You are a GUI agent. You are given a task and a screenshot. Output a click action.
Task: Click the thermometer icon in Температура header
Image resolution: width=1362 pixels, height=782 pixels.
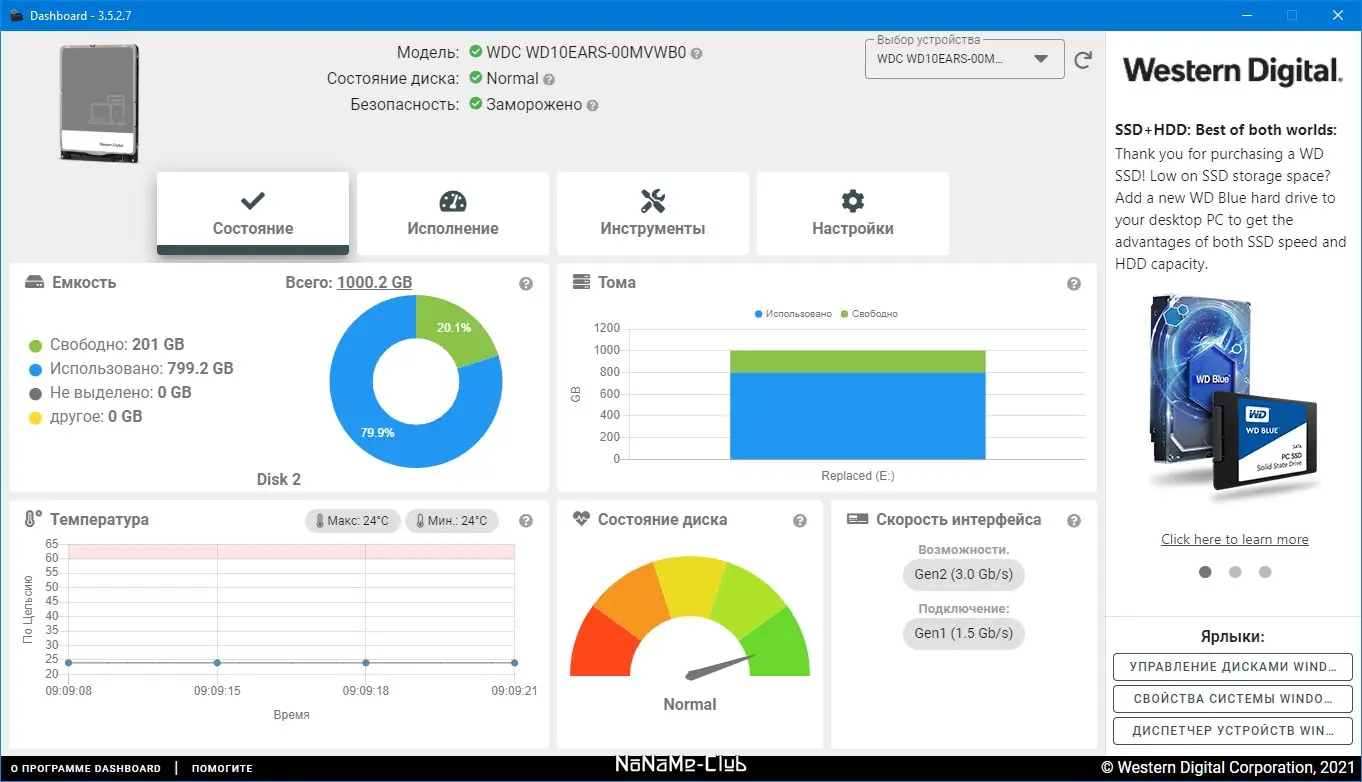click(33, 520)
